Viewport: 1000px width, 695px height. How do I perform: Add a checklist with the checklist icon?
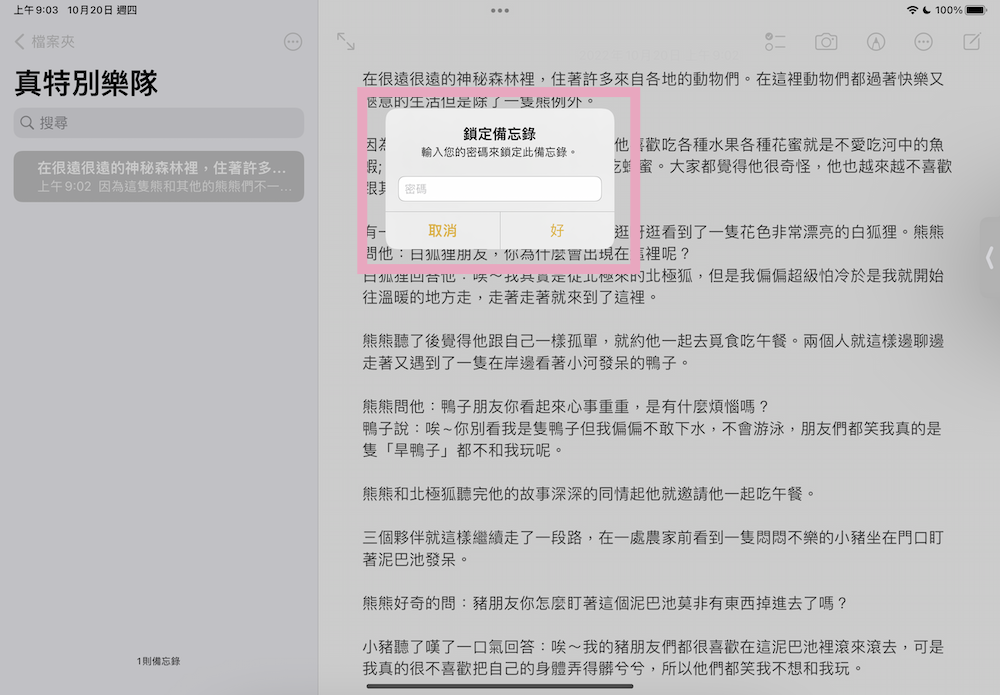(x=775, y=42)
